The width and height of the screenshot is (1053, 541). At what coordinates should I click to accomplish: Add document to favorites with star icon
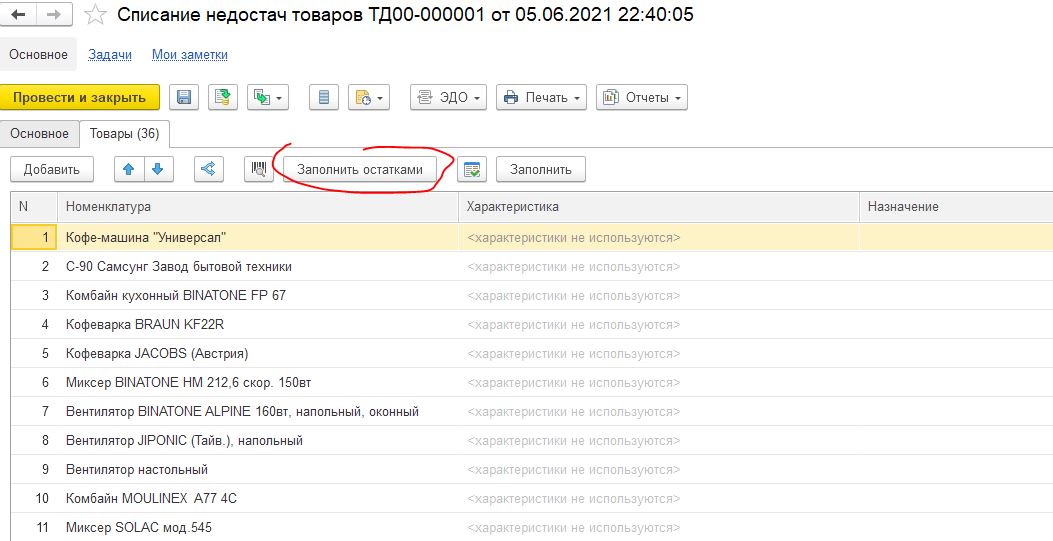pyautogui.click(x=96, y=15)
